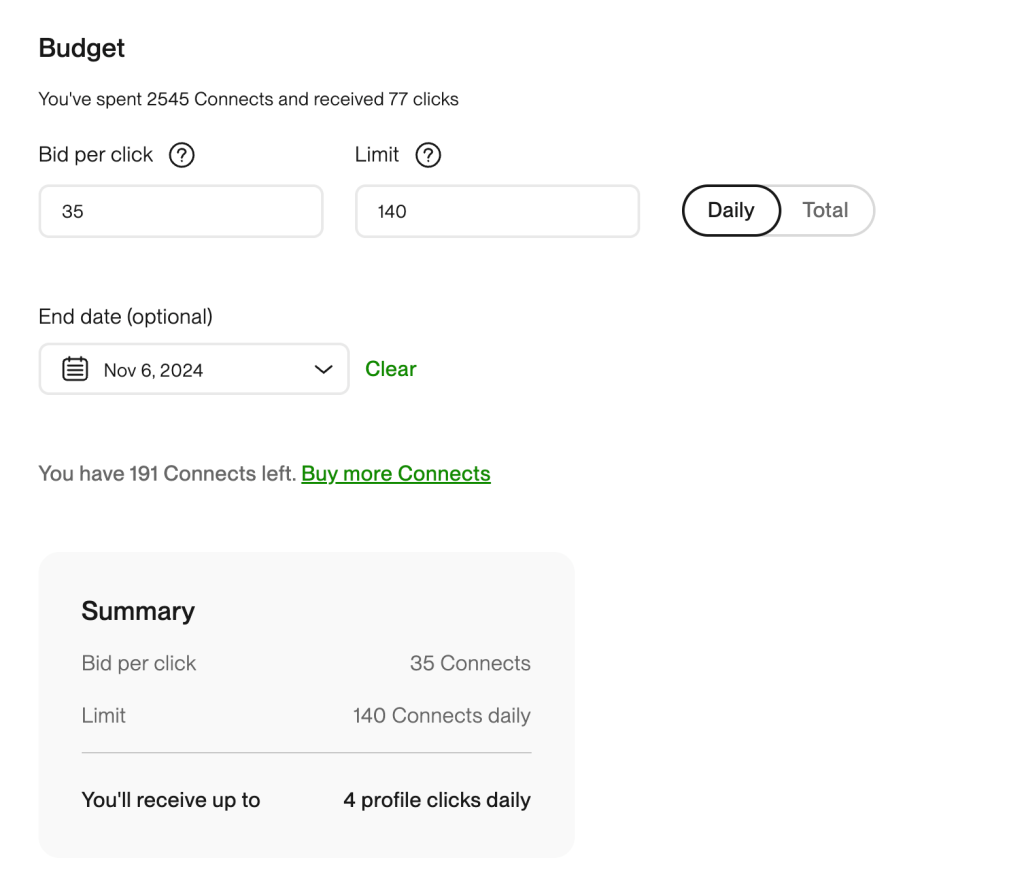Click the calendar icon in end date field
The image size is (1024, 892).
[x=75, y=368]
